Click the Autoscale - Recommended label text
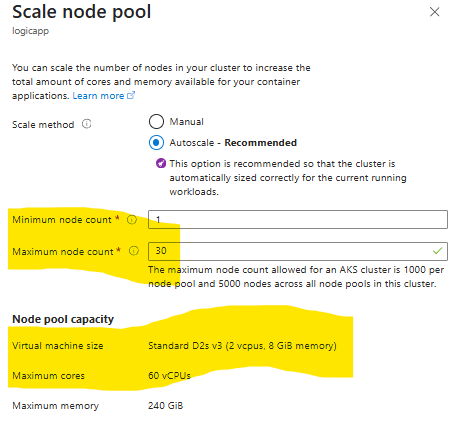 pyautogui.click(x=233, y=143)
